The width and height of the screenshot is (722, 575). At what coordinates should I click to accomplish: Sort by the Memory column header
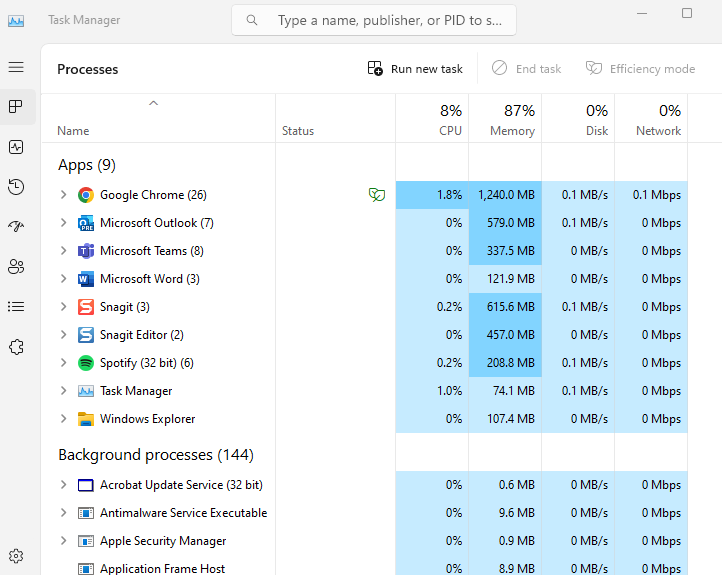[x=505, y=119]
